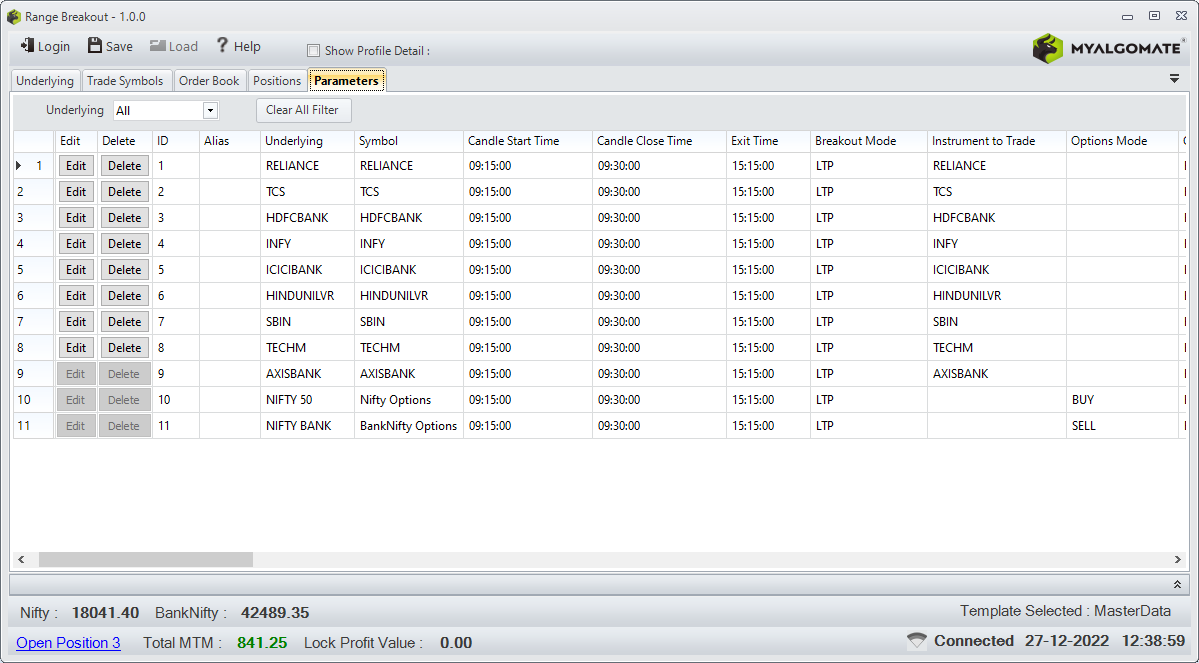This screenshot has width=1199, height=663.
Task: Click the MyAlgomate logo
Action: (1110, 48)
